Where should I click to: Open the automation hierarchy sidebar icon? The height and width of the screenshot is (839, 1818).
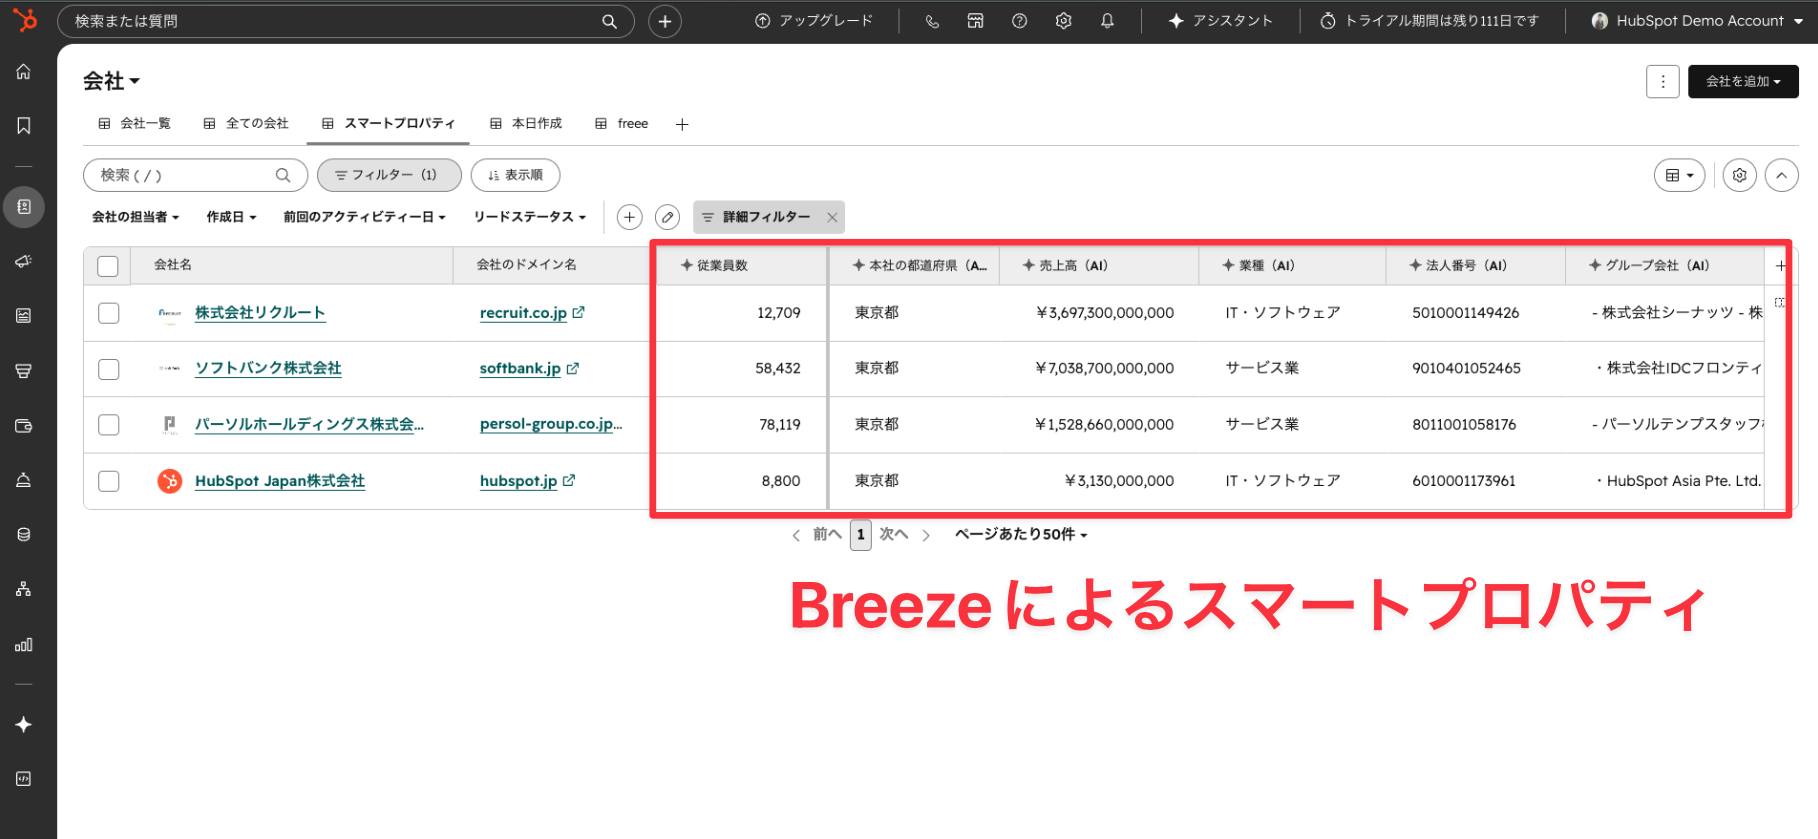pos(24,589)
